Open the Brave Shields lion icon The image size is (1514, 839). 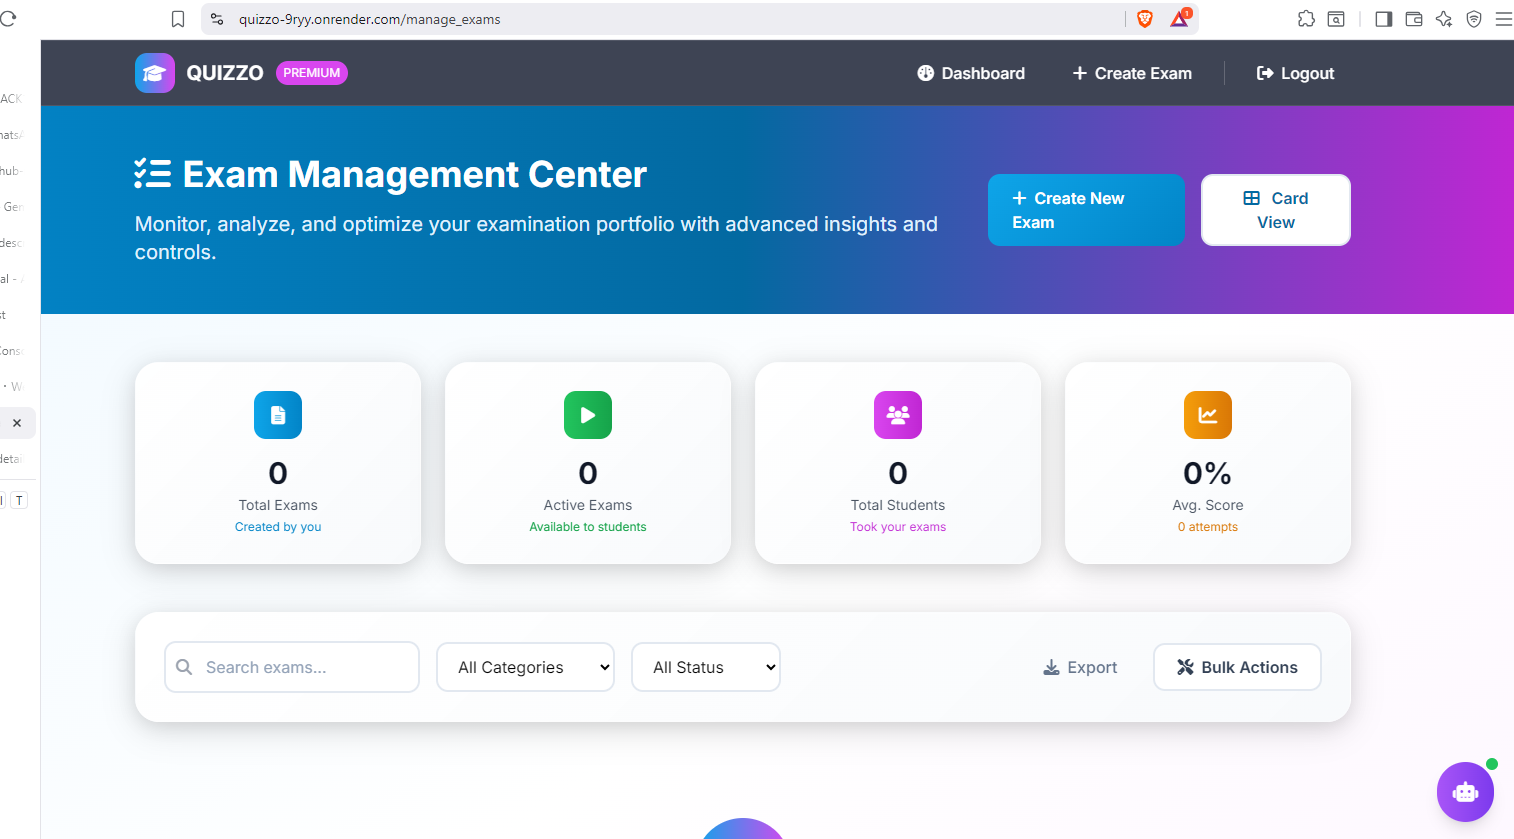(x=1145, y=19)
